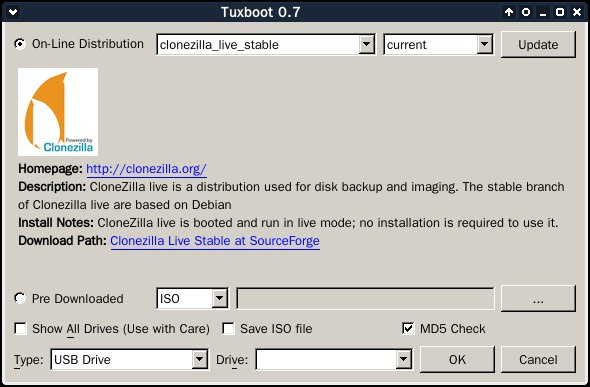Tick the Save ISO file checkbox

coord(228,328)
